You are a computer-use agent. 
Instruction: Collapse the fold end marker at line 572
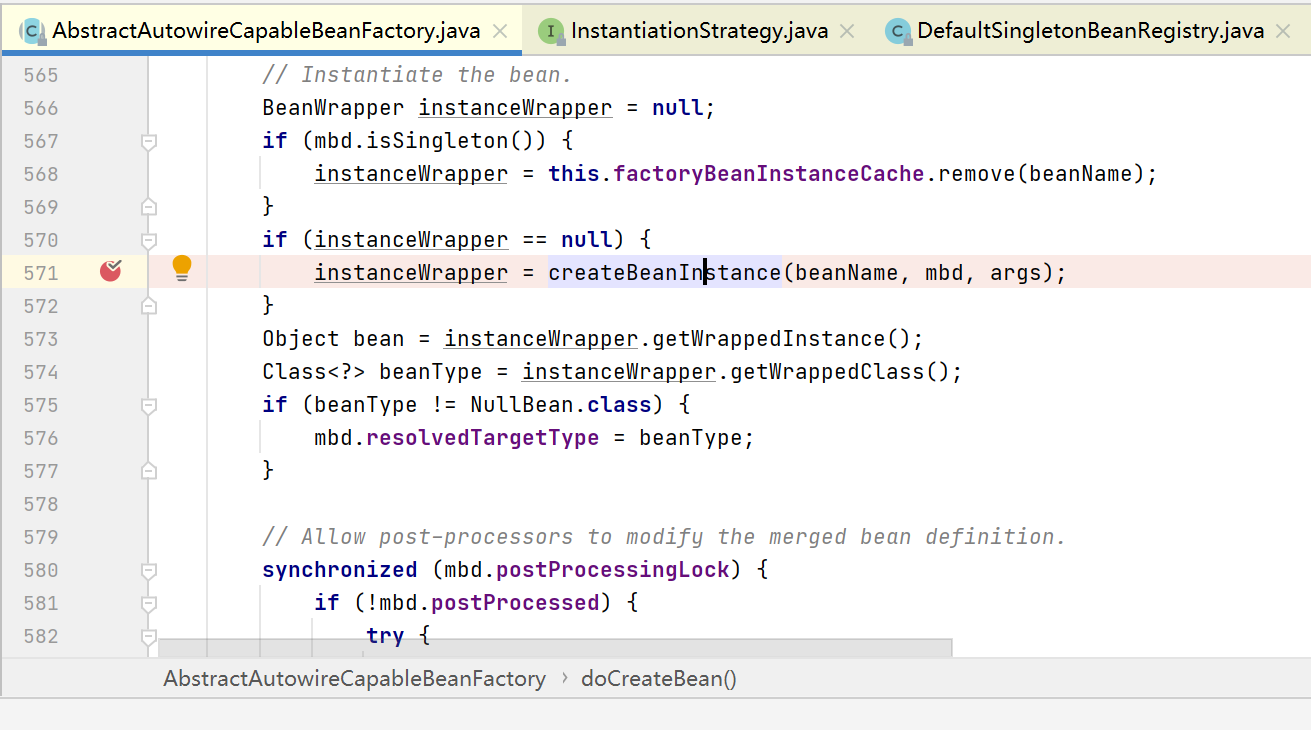(x=148, y=306)
